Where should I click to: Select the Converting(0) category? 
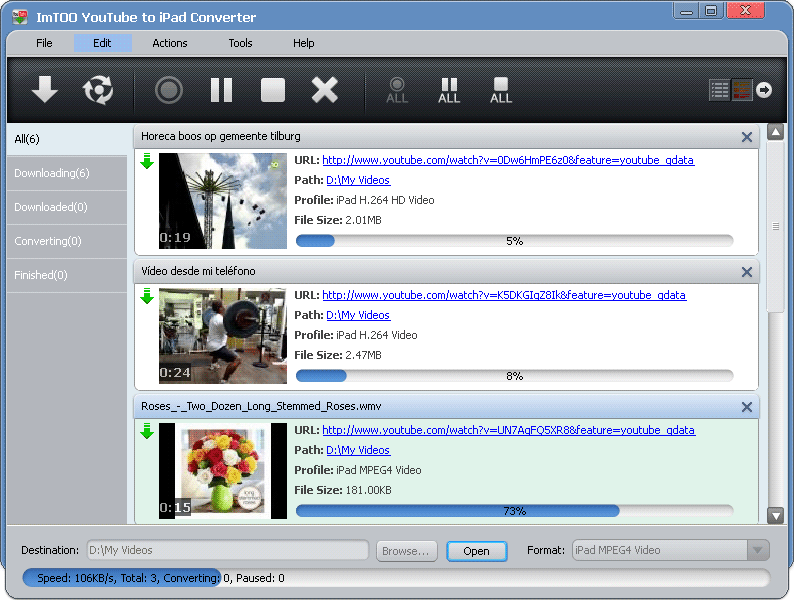click(67, 241)
